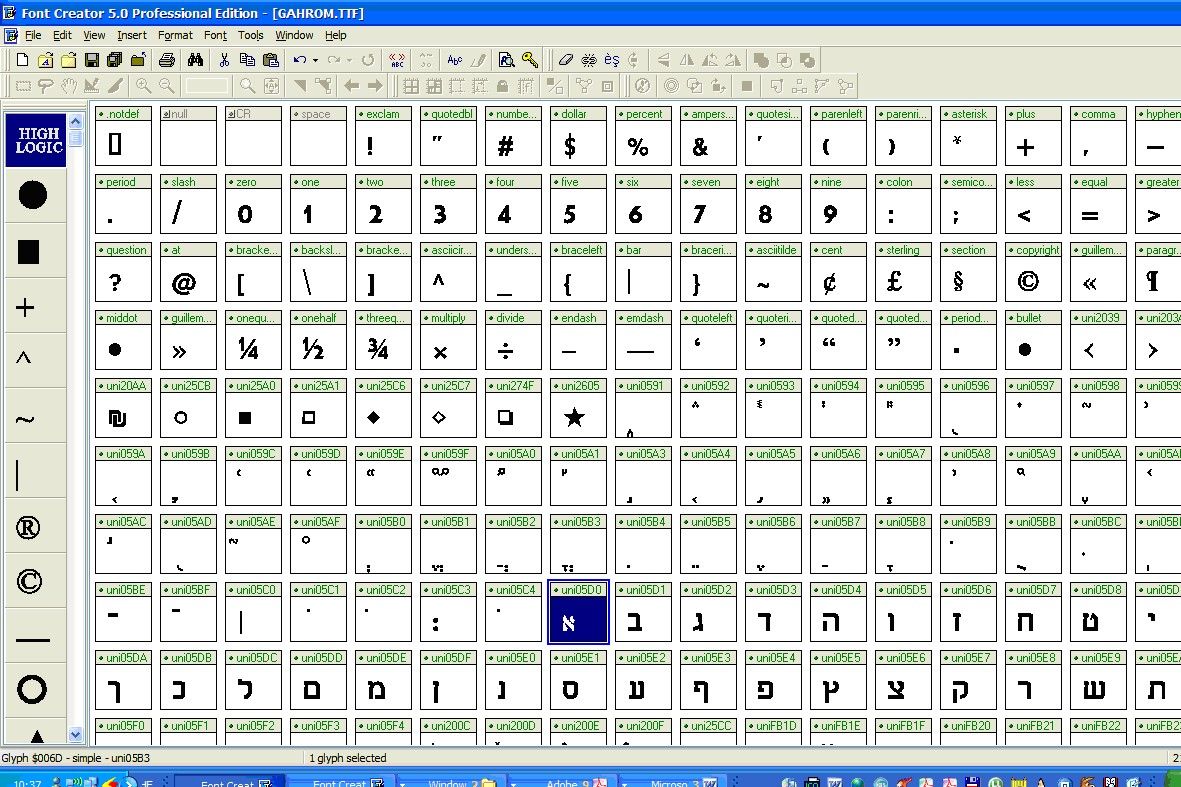Select the uni2605 star glyph cell

pos(578,407)
